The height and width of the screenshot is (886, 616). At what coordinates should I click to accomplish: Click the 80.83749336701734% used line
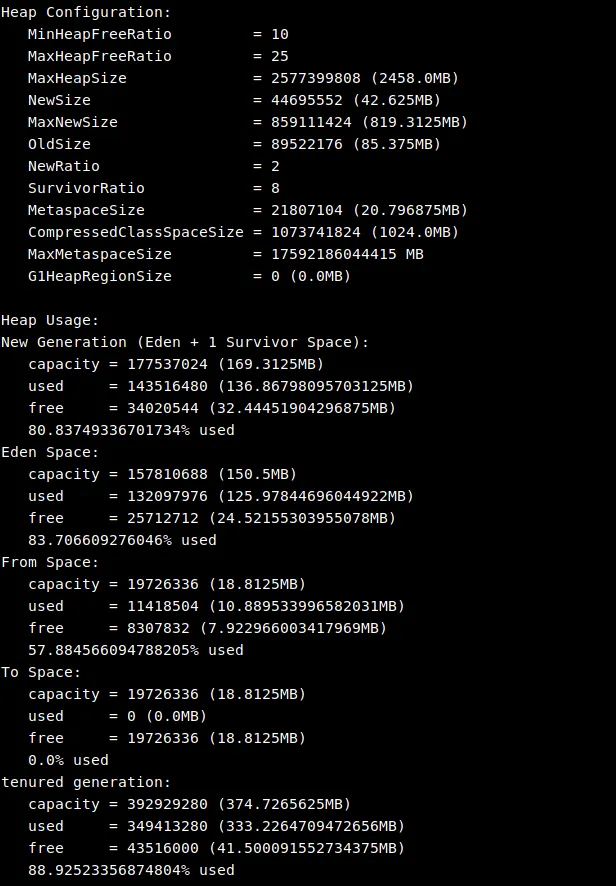[131, 430]
